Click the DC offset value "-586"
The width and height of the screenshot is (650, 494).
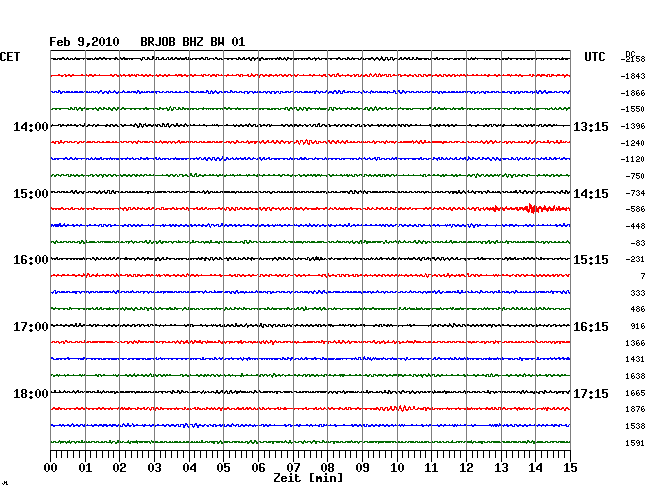click(635, 209)
